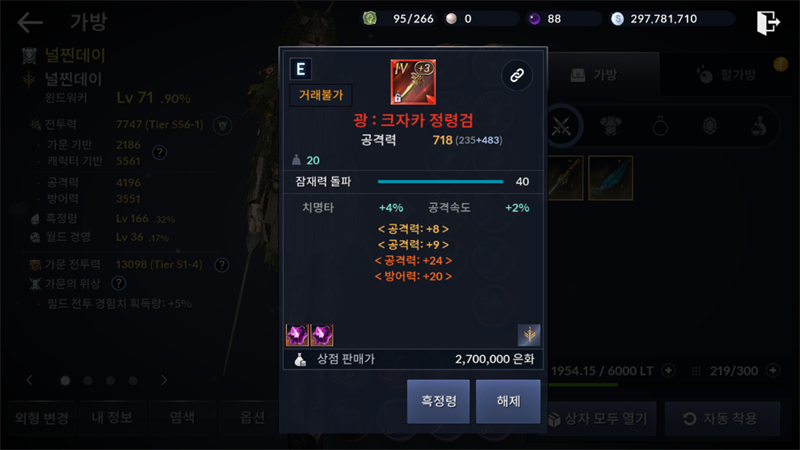Select the ring accessory filter icon
The width and height of the screenshot is (800, 450).
tap(660, 126)
